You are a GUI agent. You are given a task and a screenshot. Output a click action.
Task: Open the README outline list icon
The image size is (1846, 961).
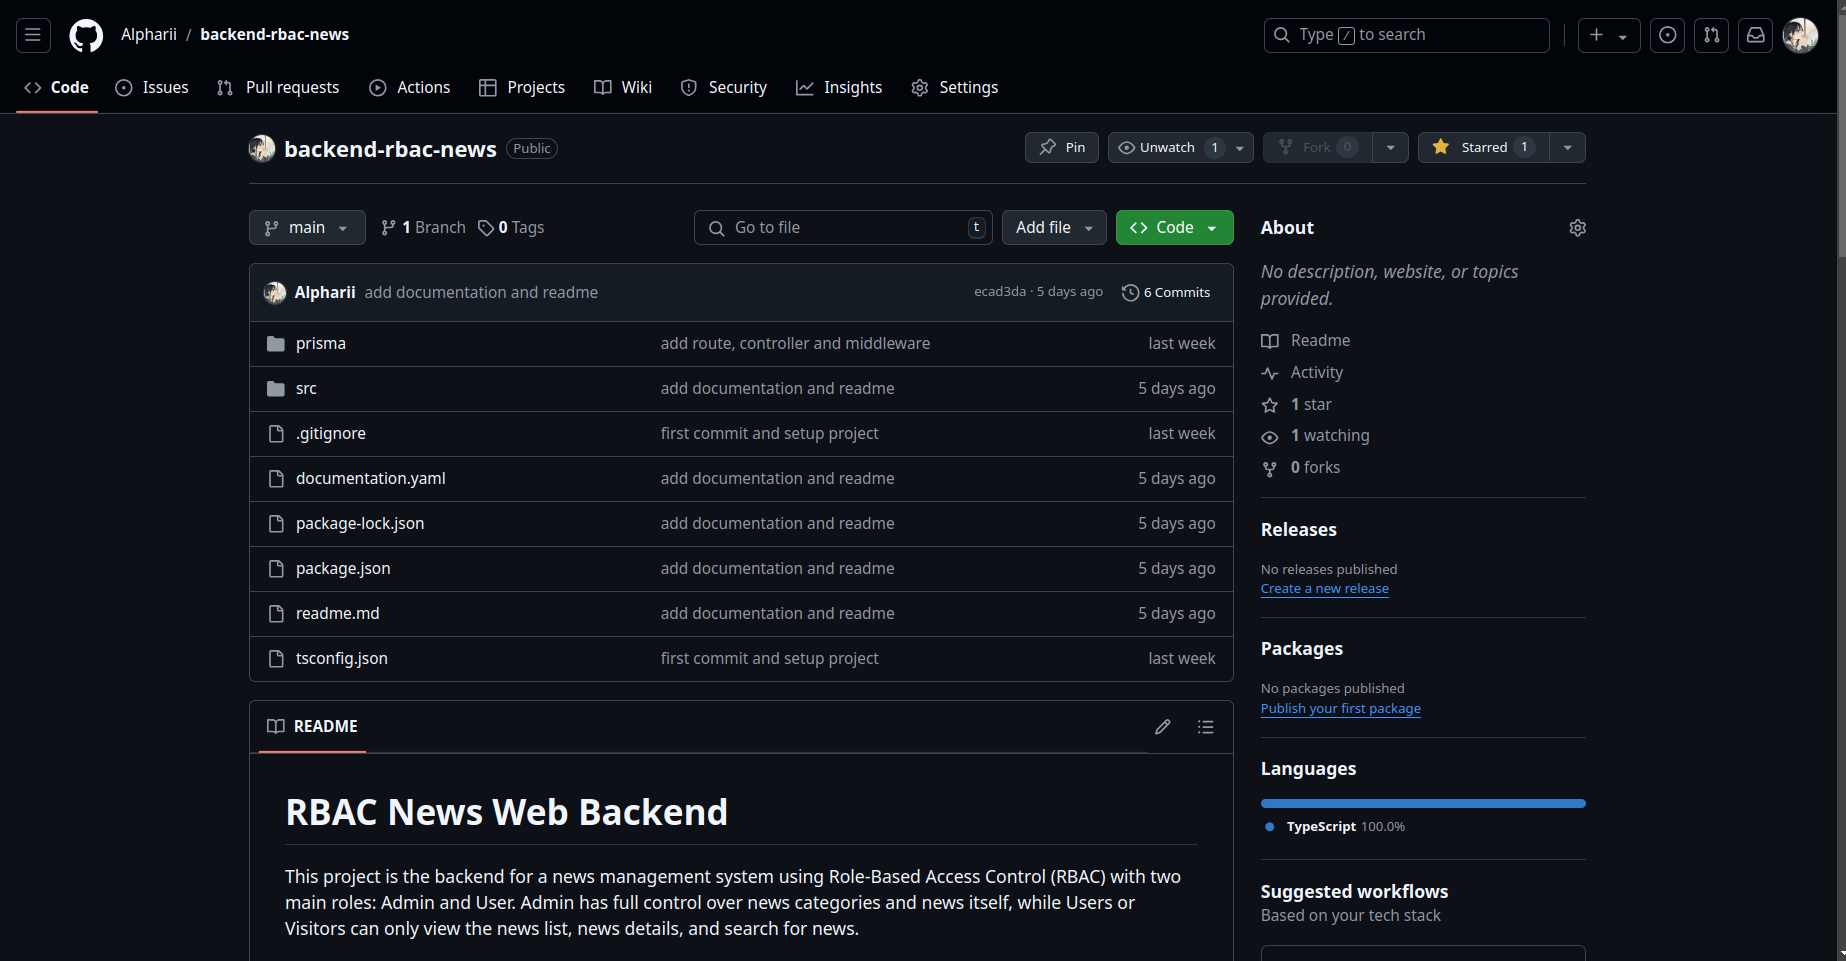[x=1206, y=727]
